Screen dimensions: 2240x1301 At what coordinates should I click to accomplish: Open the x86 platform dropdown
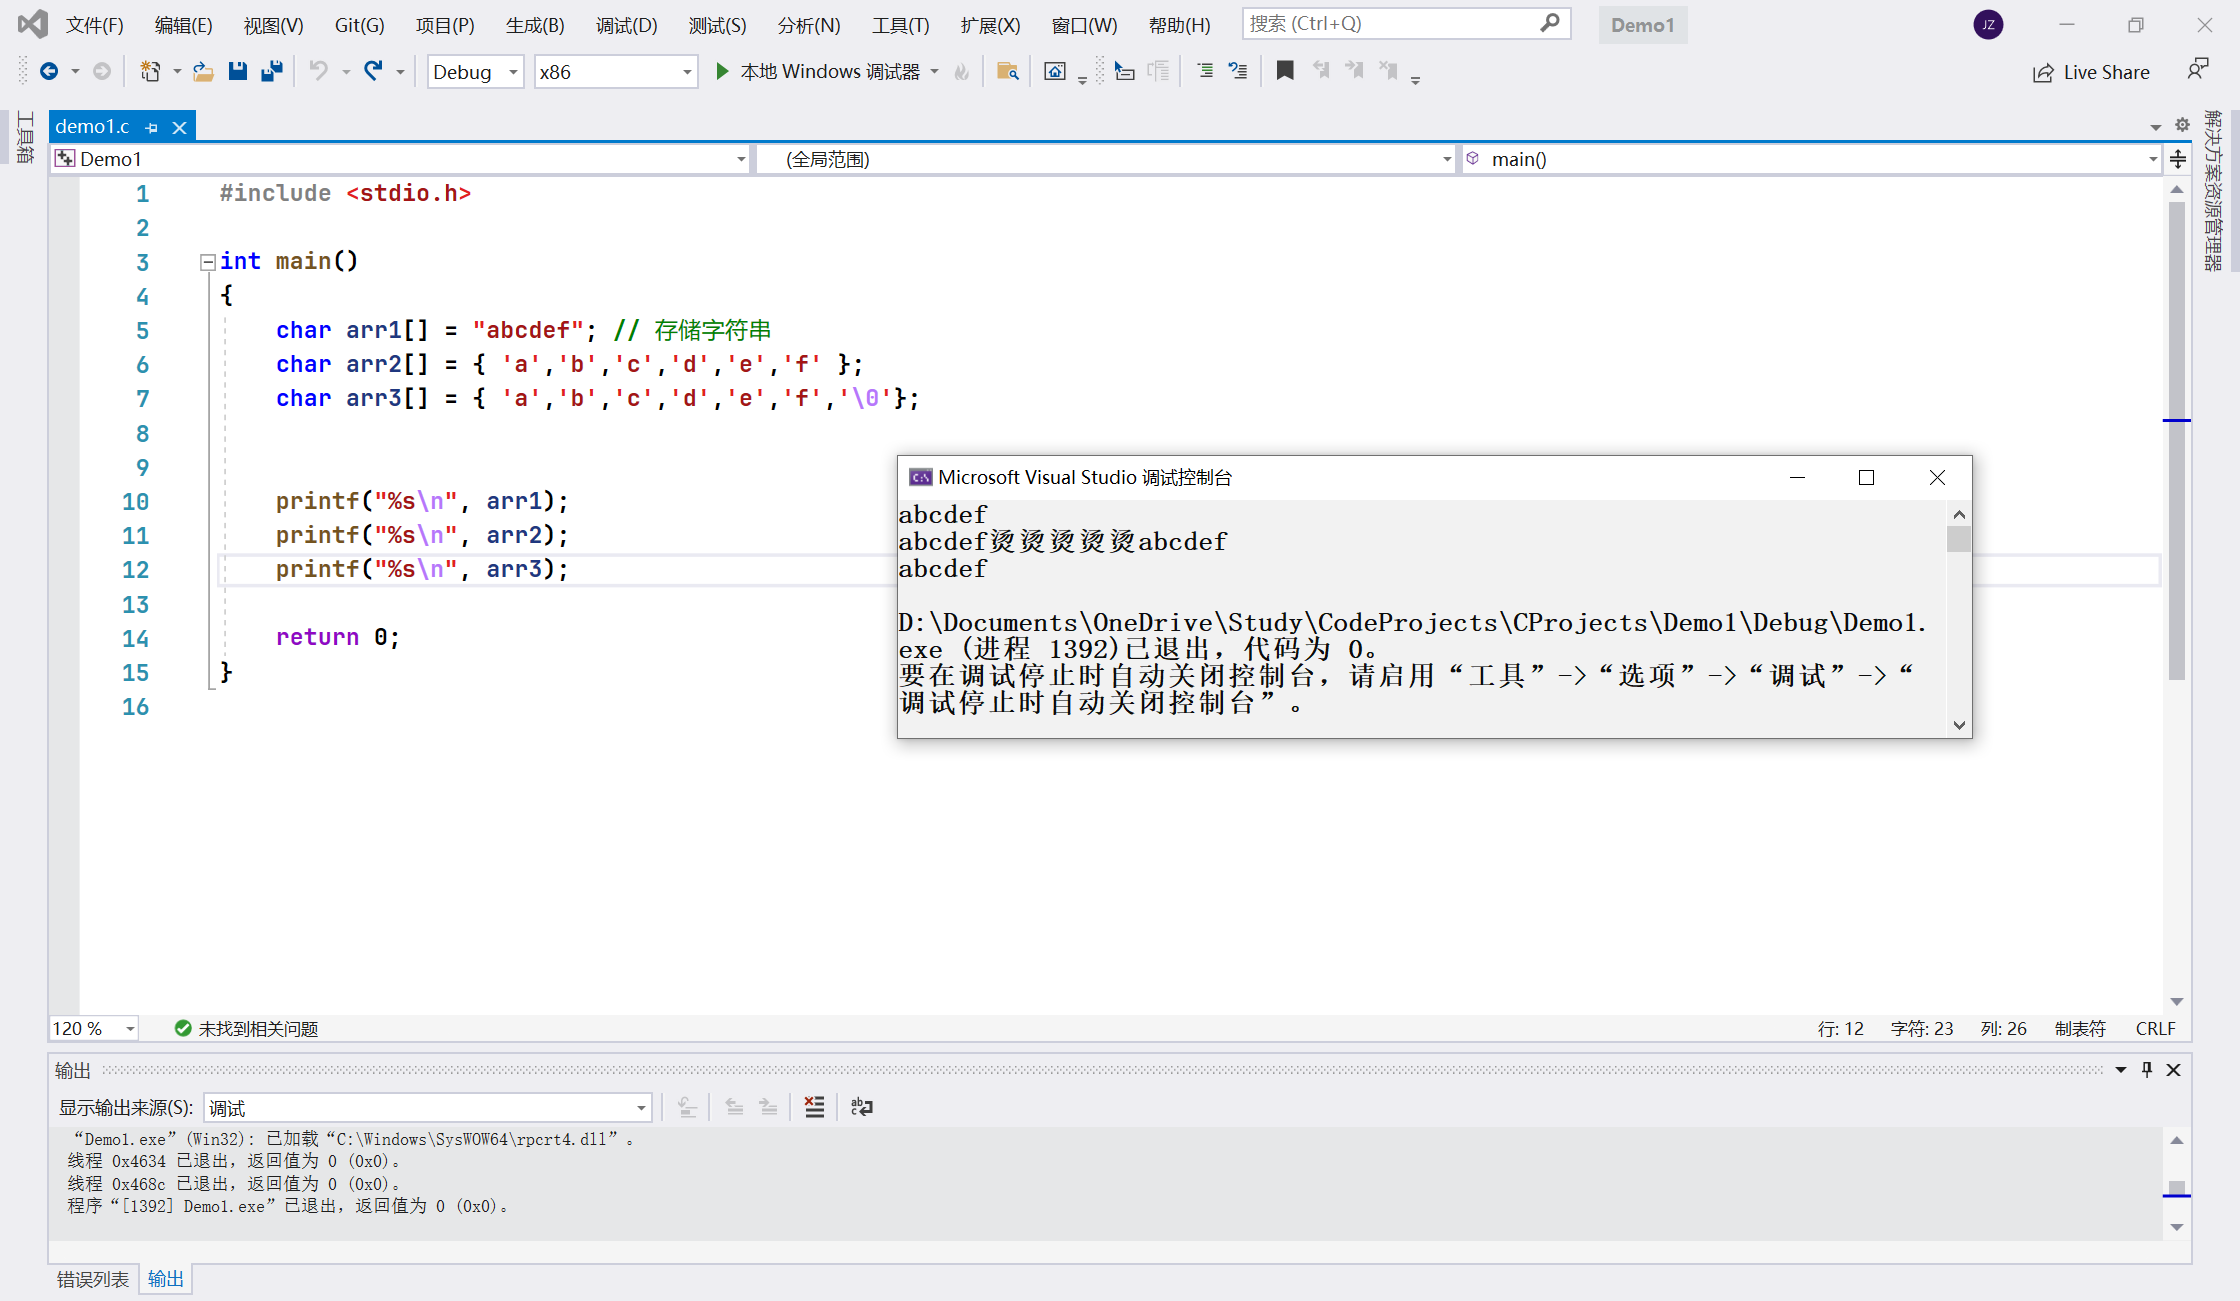[687, 72]
